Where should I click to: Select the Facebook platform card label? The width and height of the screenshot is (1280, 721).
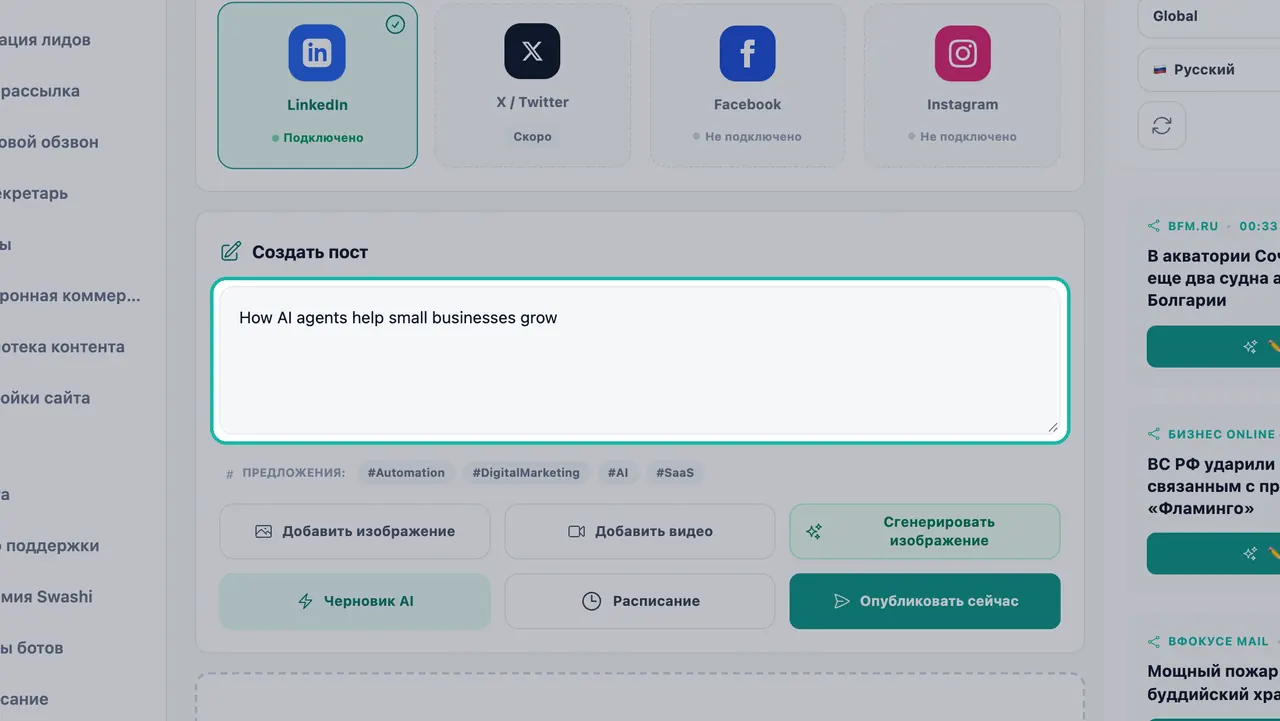pyautogui.click(x=747, y=104)
